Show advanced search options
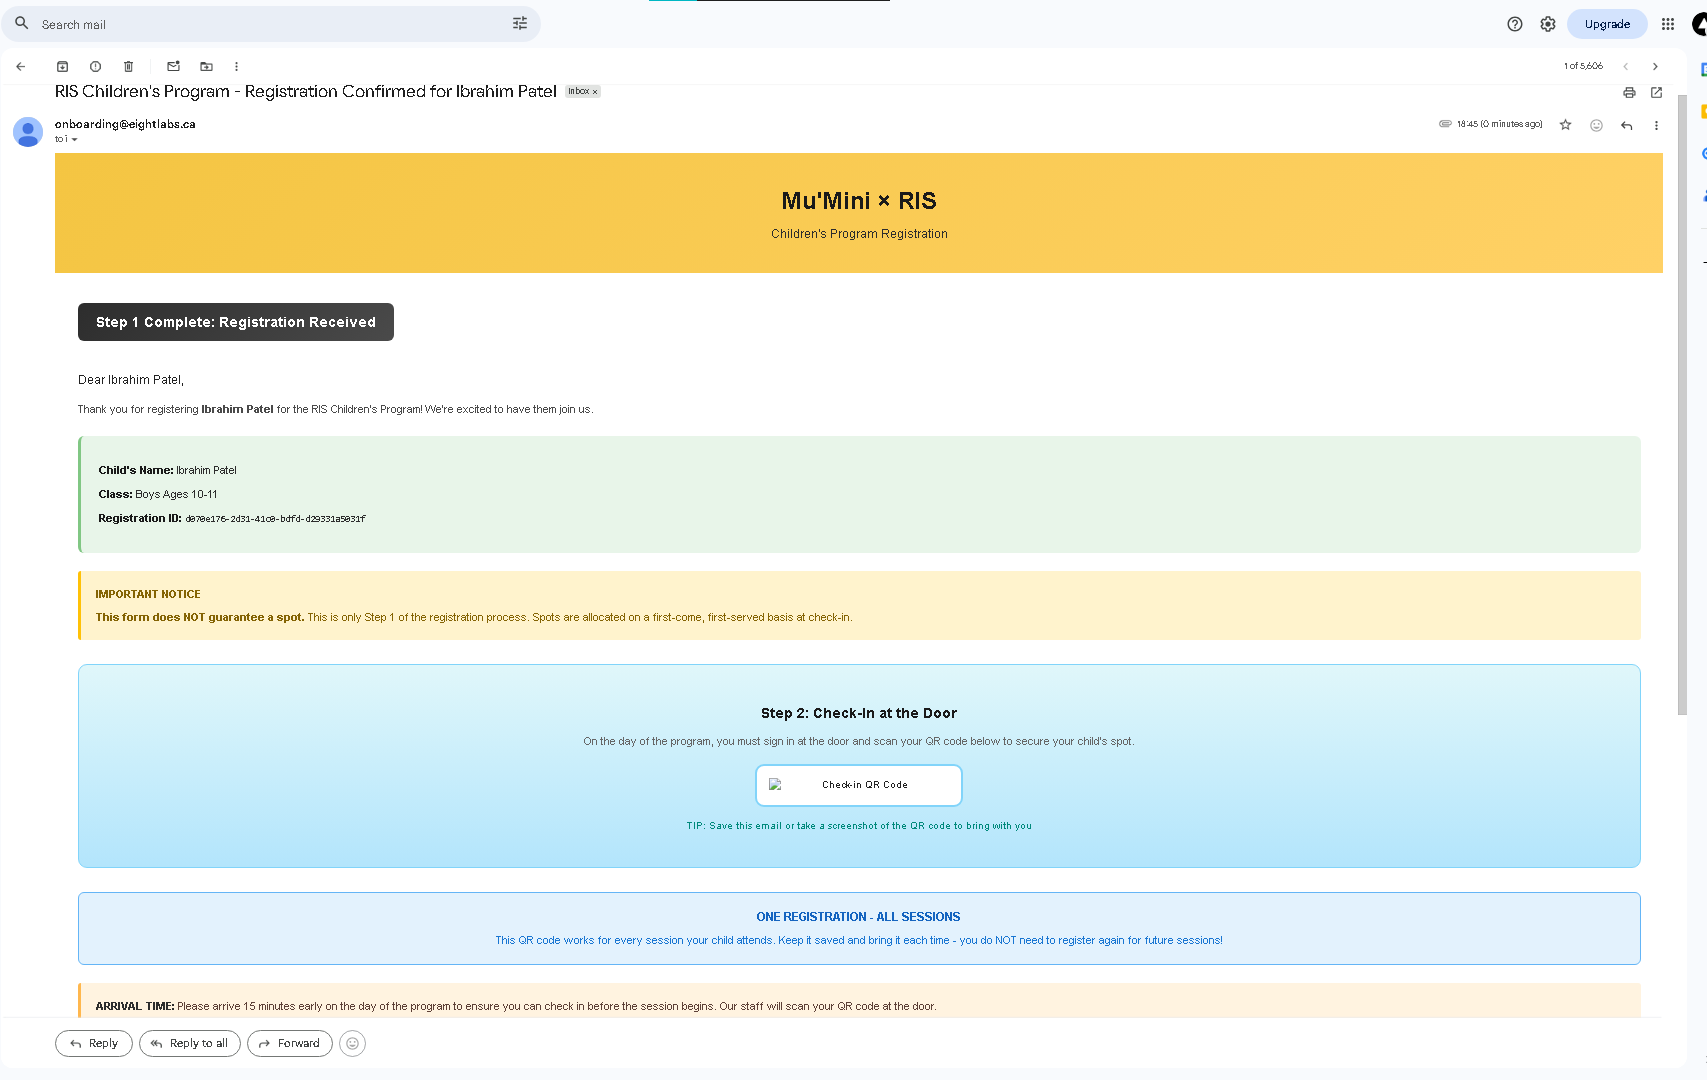This screenshot has width=1707, height=1080. coord(519,23)
